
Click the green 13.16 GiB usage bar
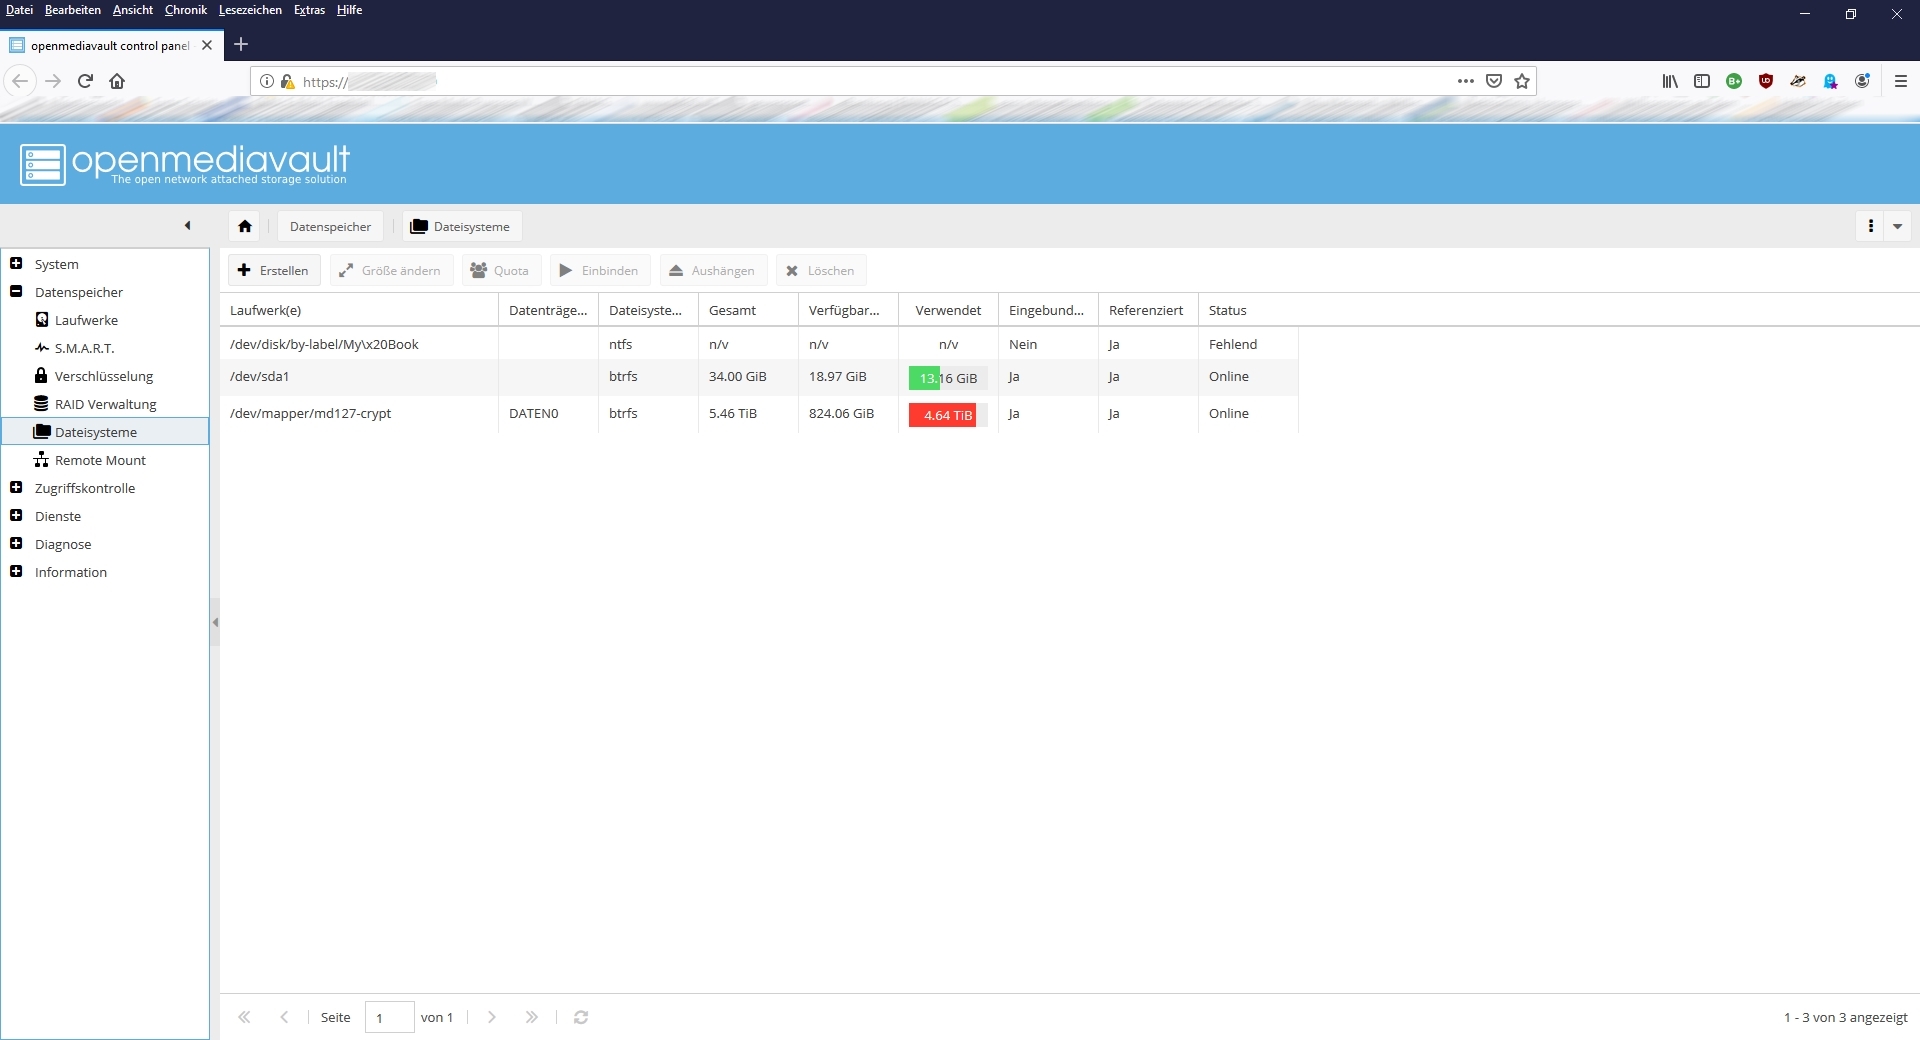948,378
